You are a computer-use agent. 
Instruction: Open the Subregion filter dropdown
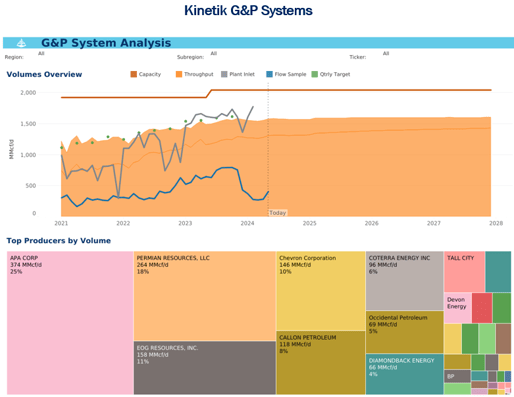(214, 53)
